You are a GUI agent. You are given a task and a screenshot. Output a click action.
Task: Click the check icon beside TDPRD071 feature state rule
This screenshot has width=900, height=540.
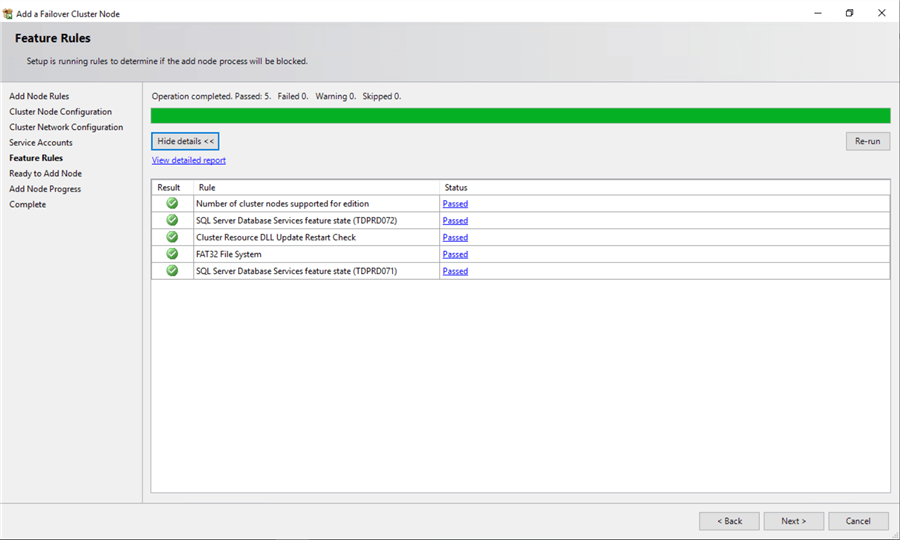(x=172, y=271)
